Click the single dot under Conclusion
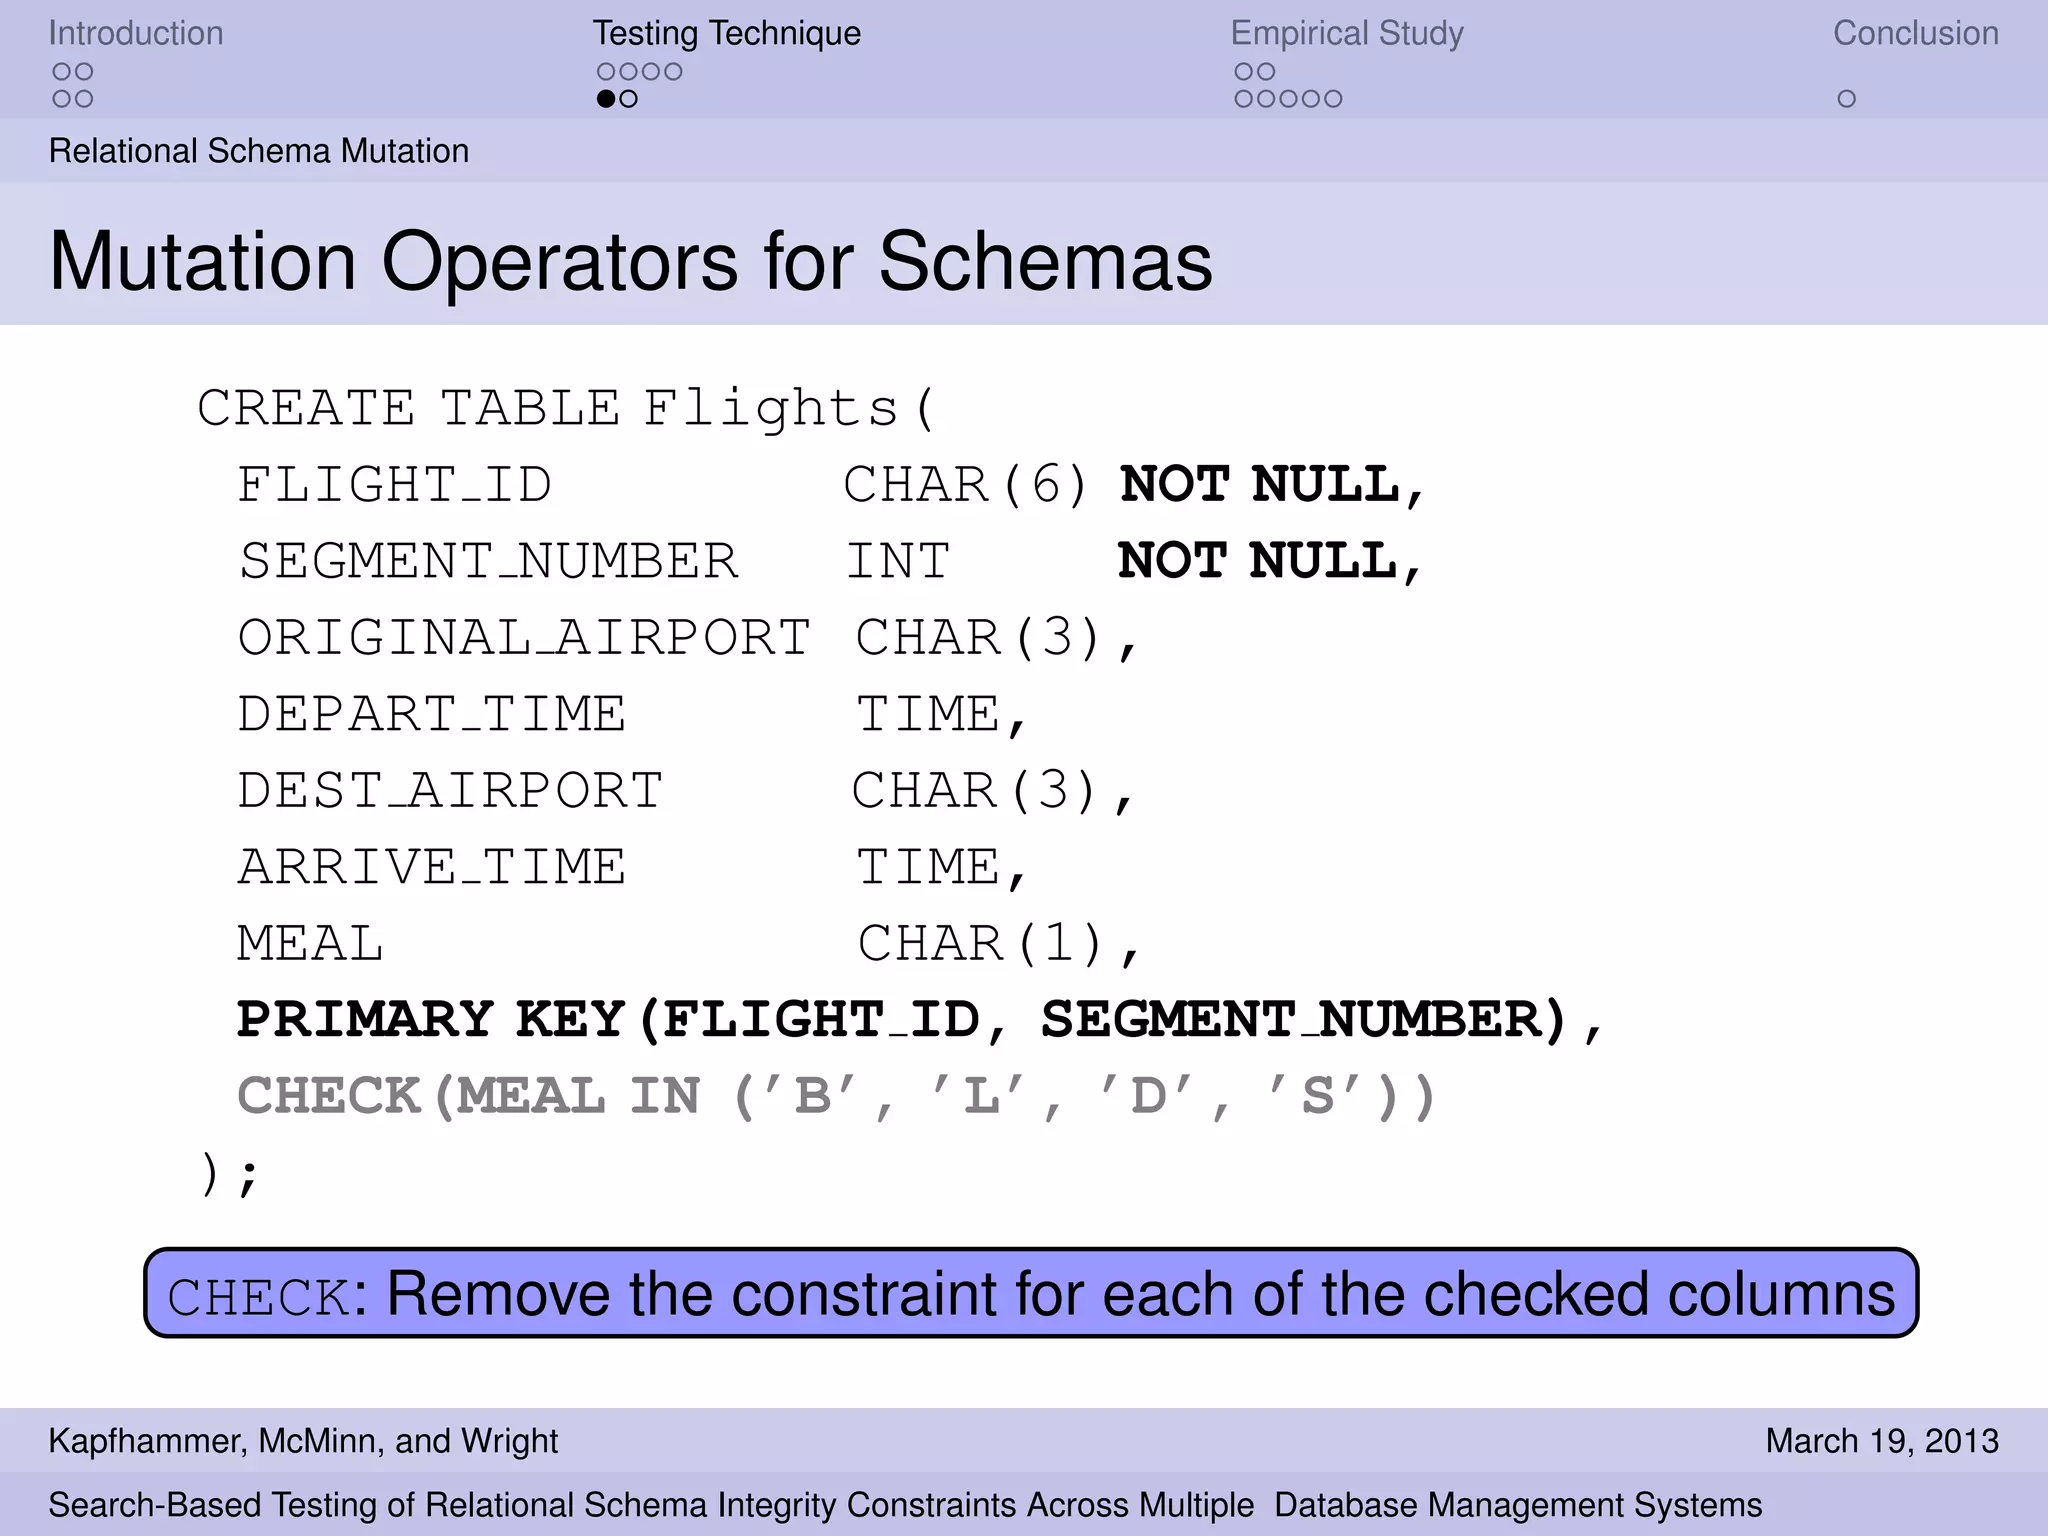2048x1536 pixels. (x=1847, y=99)
